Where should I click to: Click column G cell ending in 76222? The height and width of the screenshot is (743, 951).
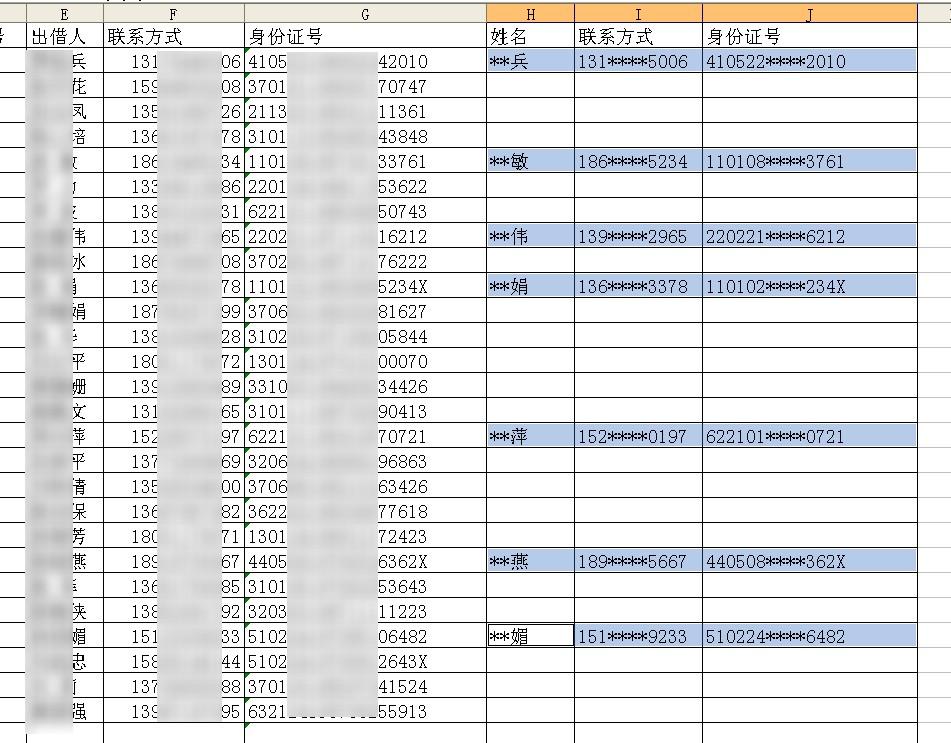pyautogui.click(x=365, y=261)
